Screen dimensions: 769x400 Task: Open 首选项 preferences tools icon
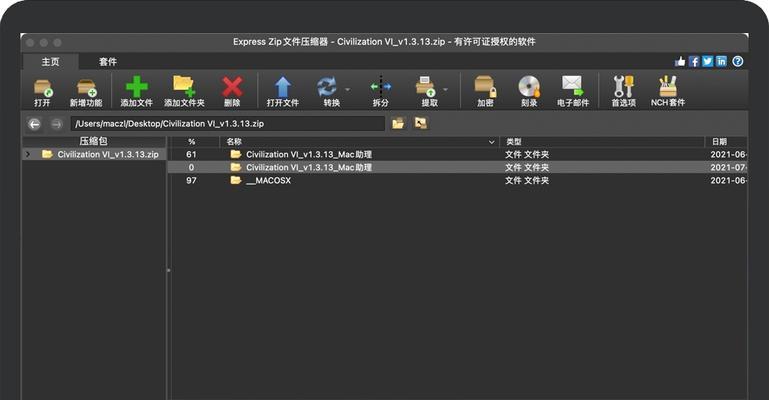(623, 87)
